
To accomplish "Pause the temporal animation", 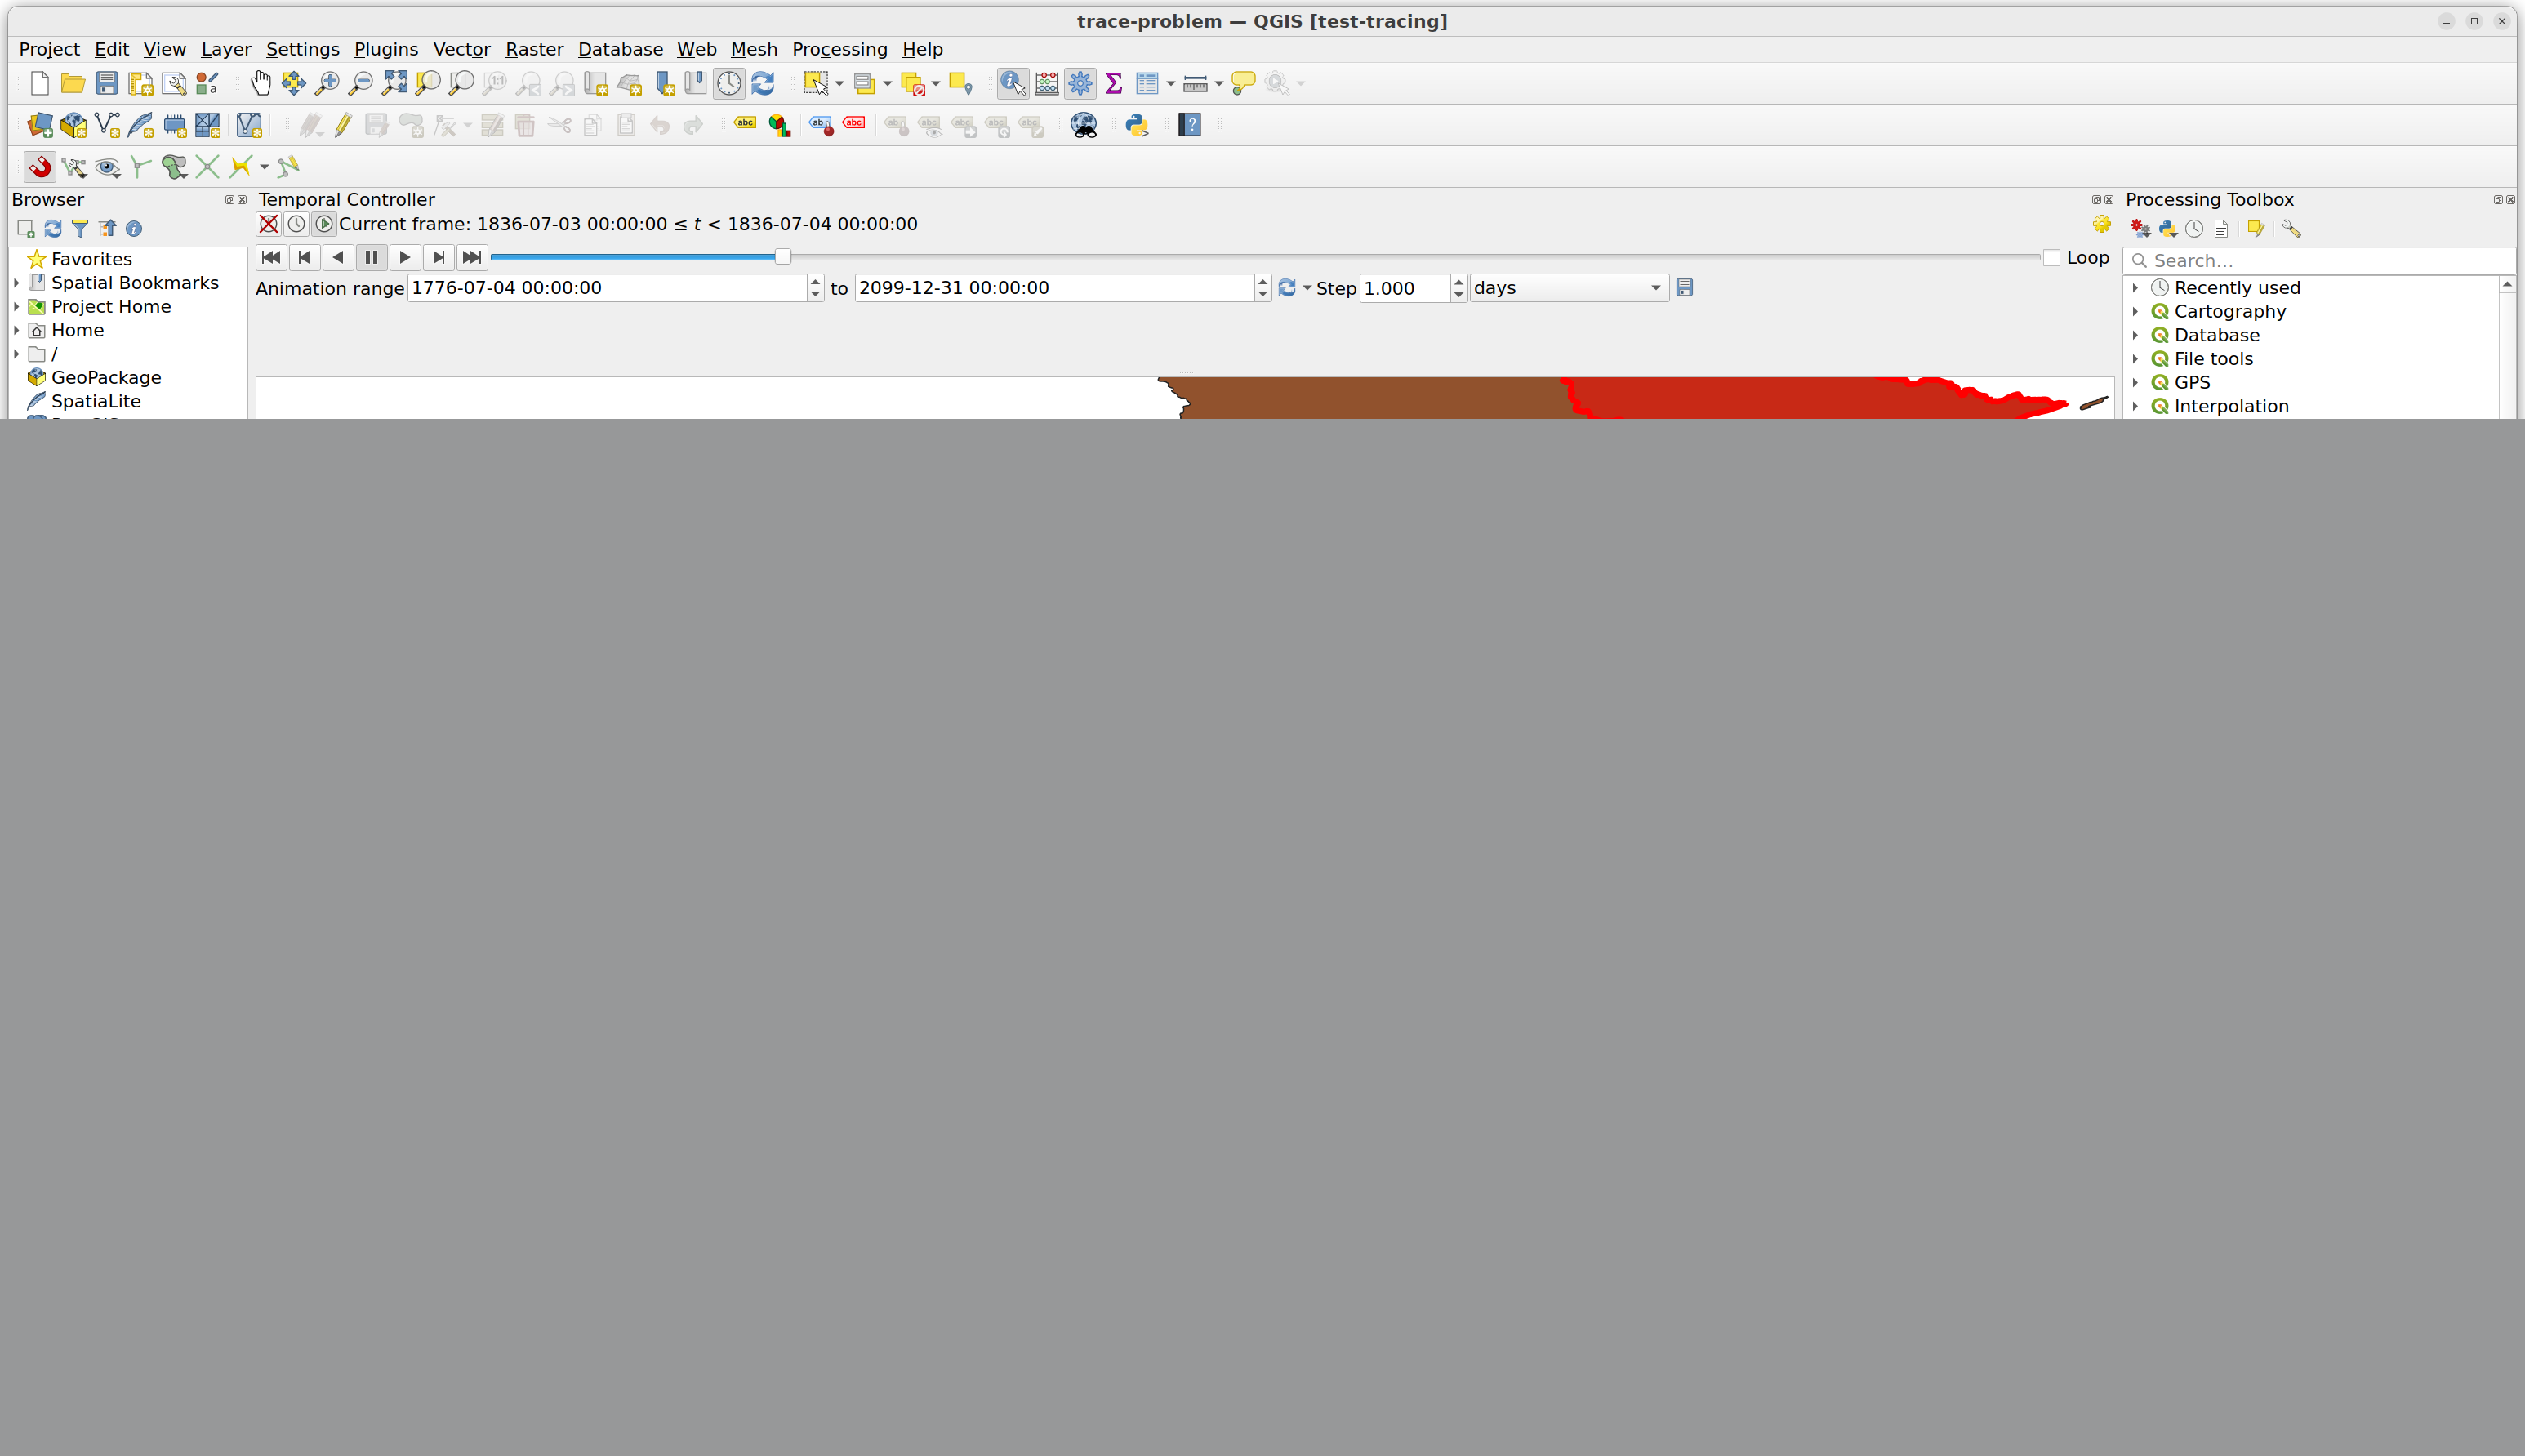I will point(371,257).
